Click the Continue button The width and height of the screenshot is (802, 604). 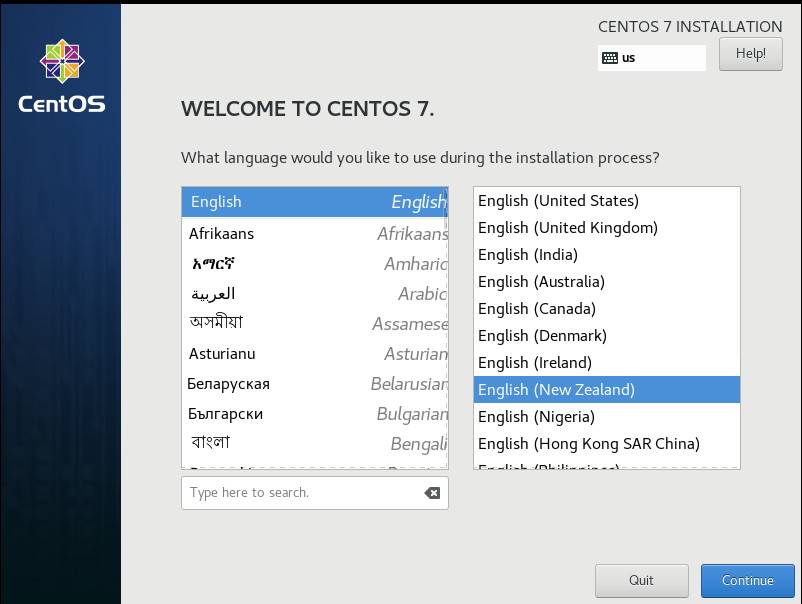[747, 580]
